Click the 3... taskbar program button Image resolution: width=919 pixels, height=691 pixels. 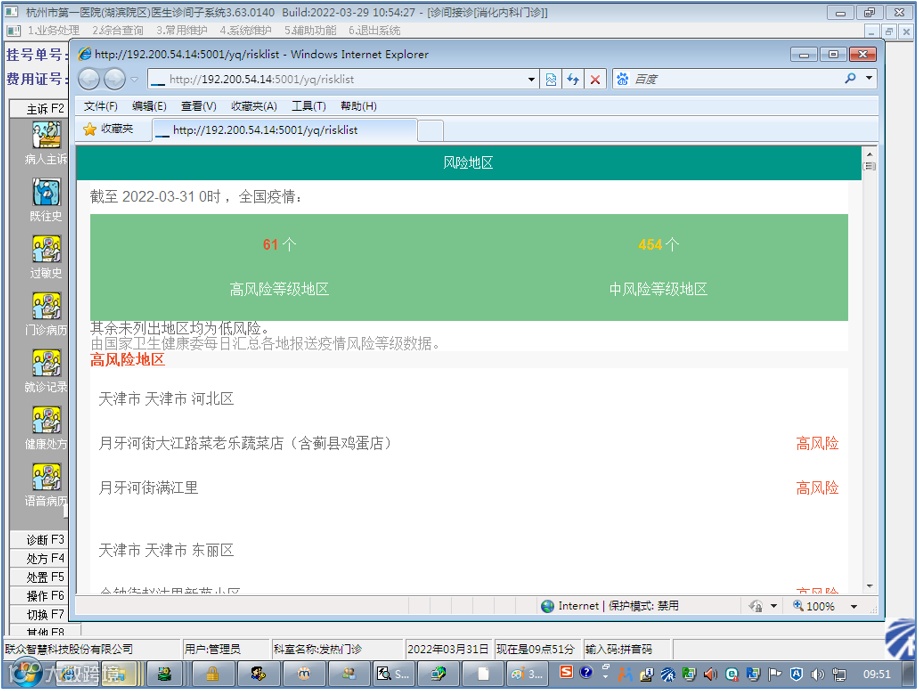pos(527,674)
